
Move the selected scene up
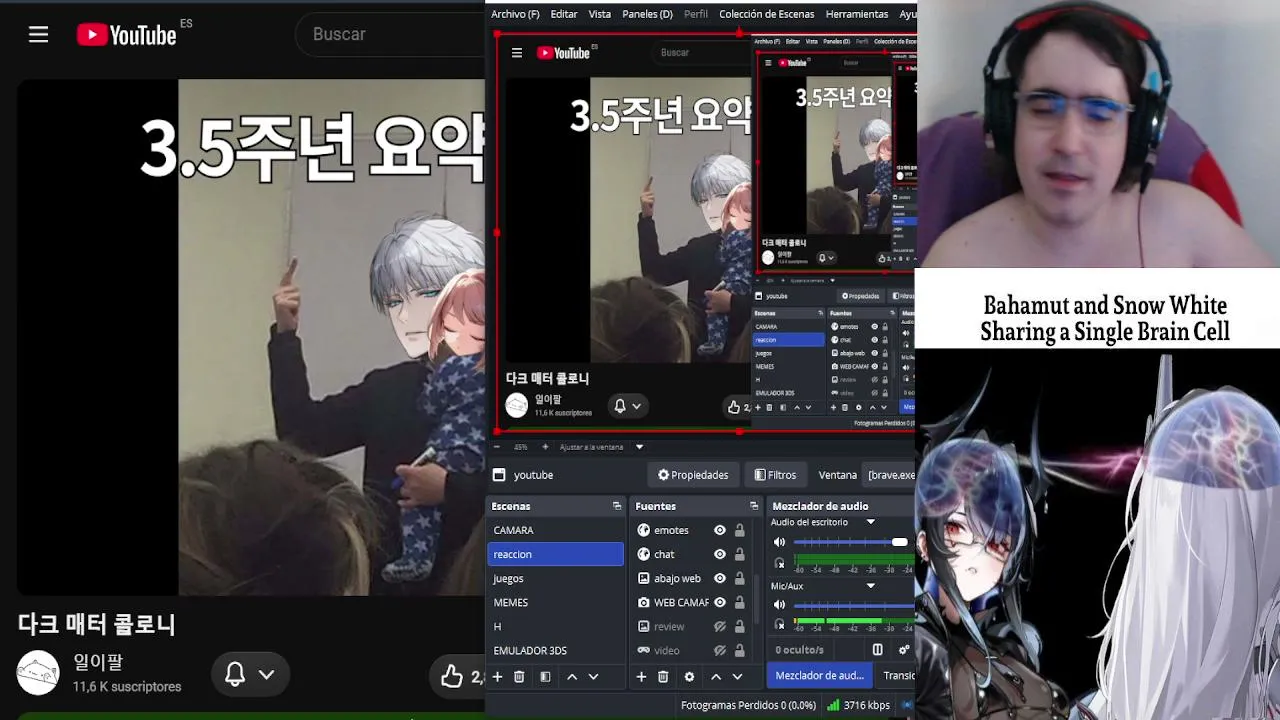click(572, 677)
